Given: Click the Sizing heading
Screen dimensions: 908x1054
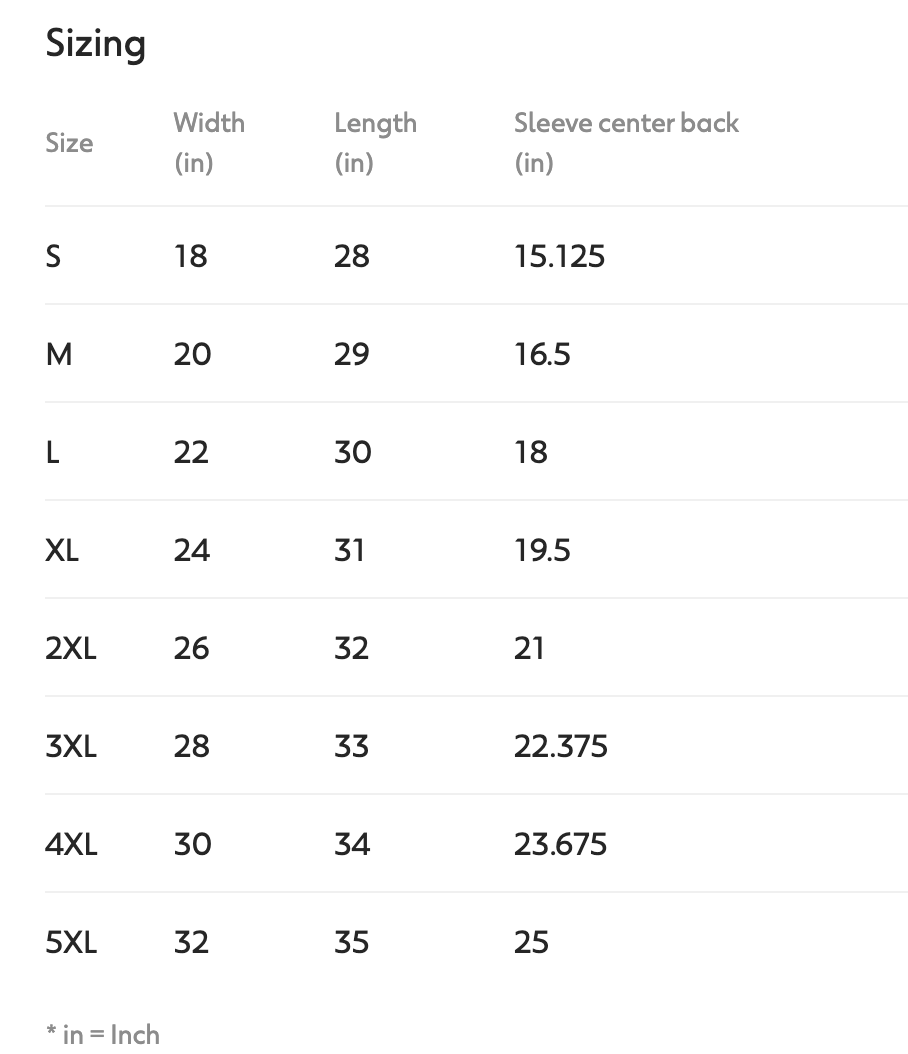Looking at the screenshot, I should [x=95, y=44].
